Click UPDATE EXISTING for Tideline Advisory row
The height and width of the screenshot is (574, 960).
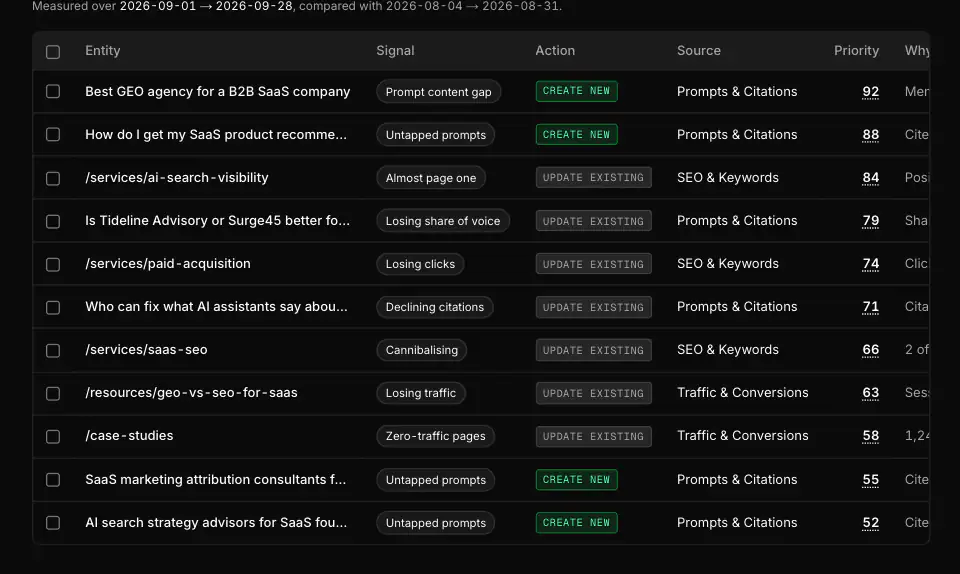593,221
